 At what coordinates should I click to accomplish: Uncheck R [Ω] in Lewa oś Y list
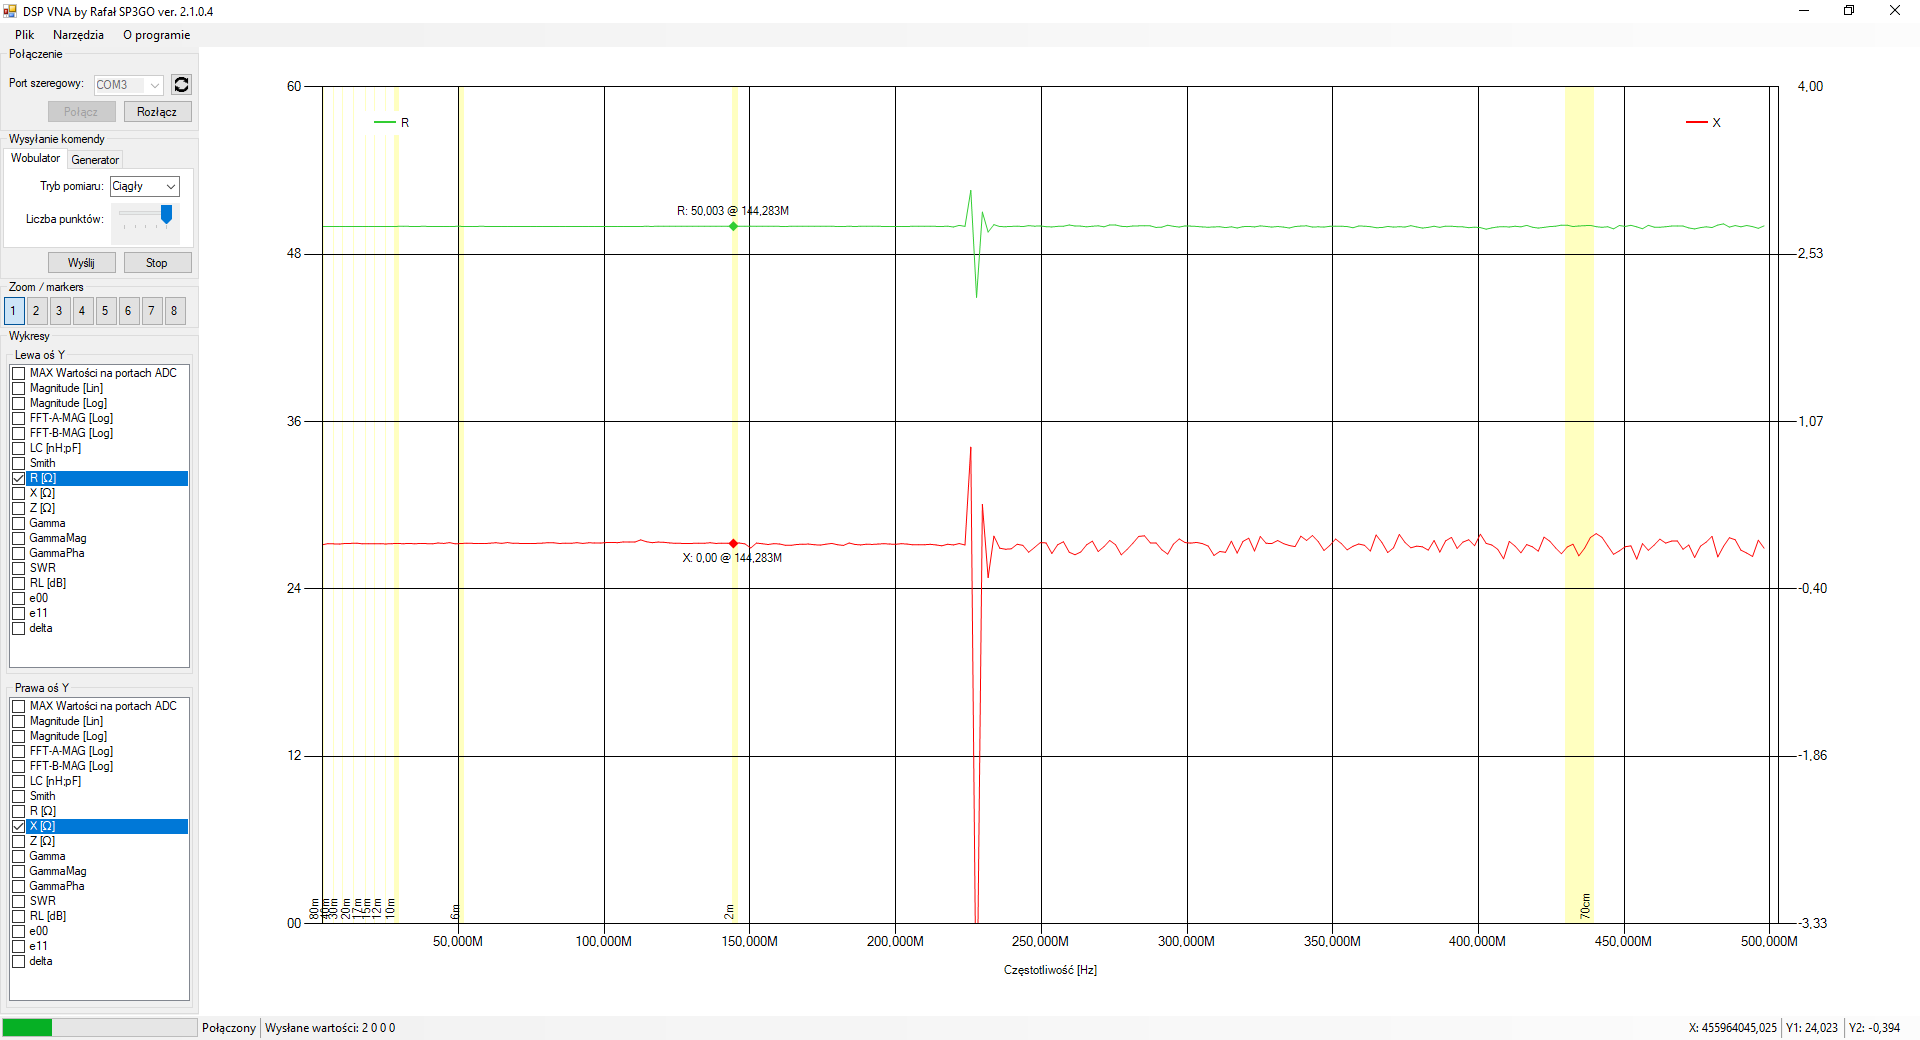(x=19, y=478)
